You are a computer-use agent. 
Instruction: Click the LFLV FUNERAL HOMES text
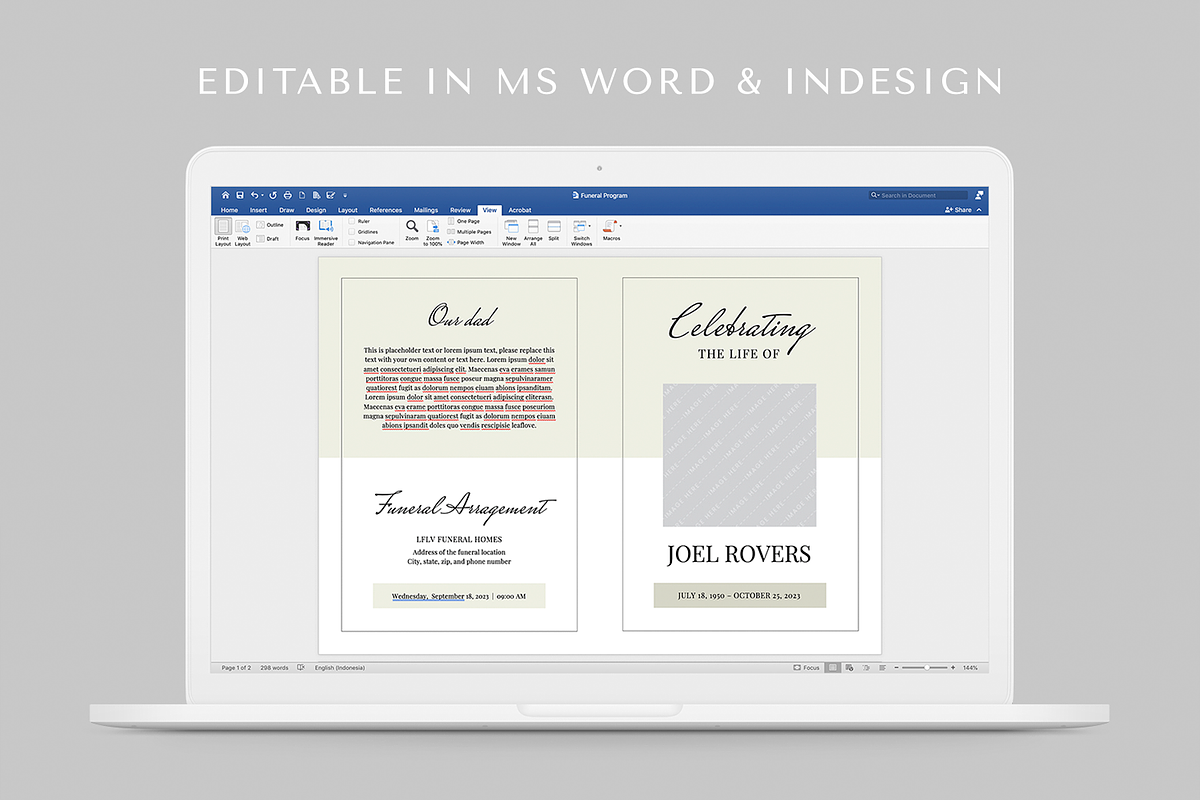tap(459, 540)
